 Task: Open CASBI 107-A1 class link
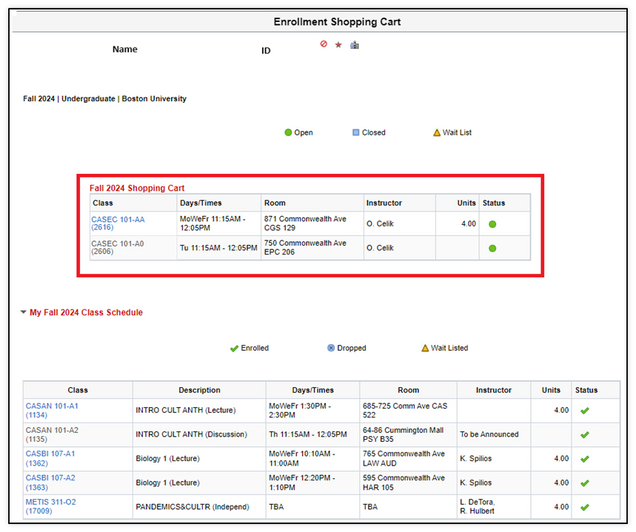coord(50,458)
